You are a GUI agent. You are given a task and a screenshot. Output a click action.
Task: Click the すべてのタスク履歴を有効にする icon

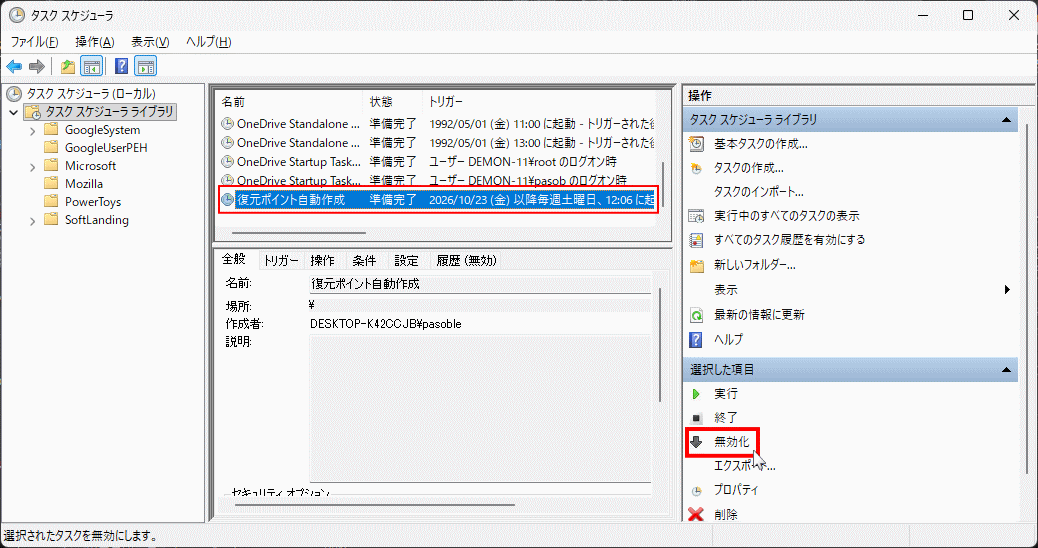[696, 240]
